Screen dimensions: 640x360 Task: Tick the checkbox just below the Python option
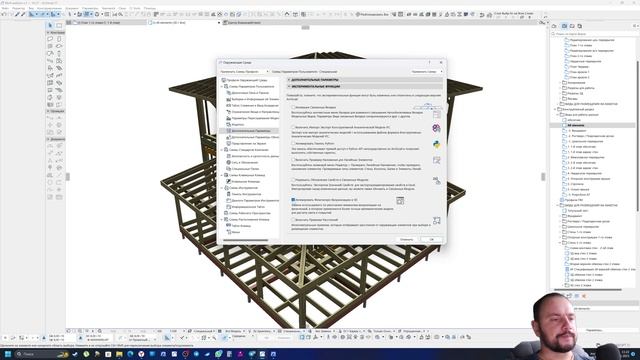coord(293,160)
